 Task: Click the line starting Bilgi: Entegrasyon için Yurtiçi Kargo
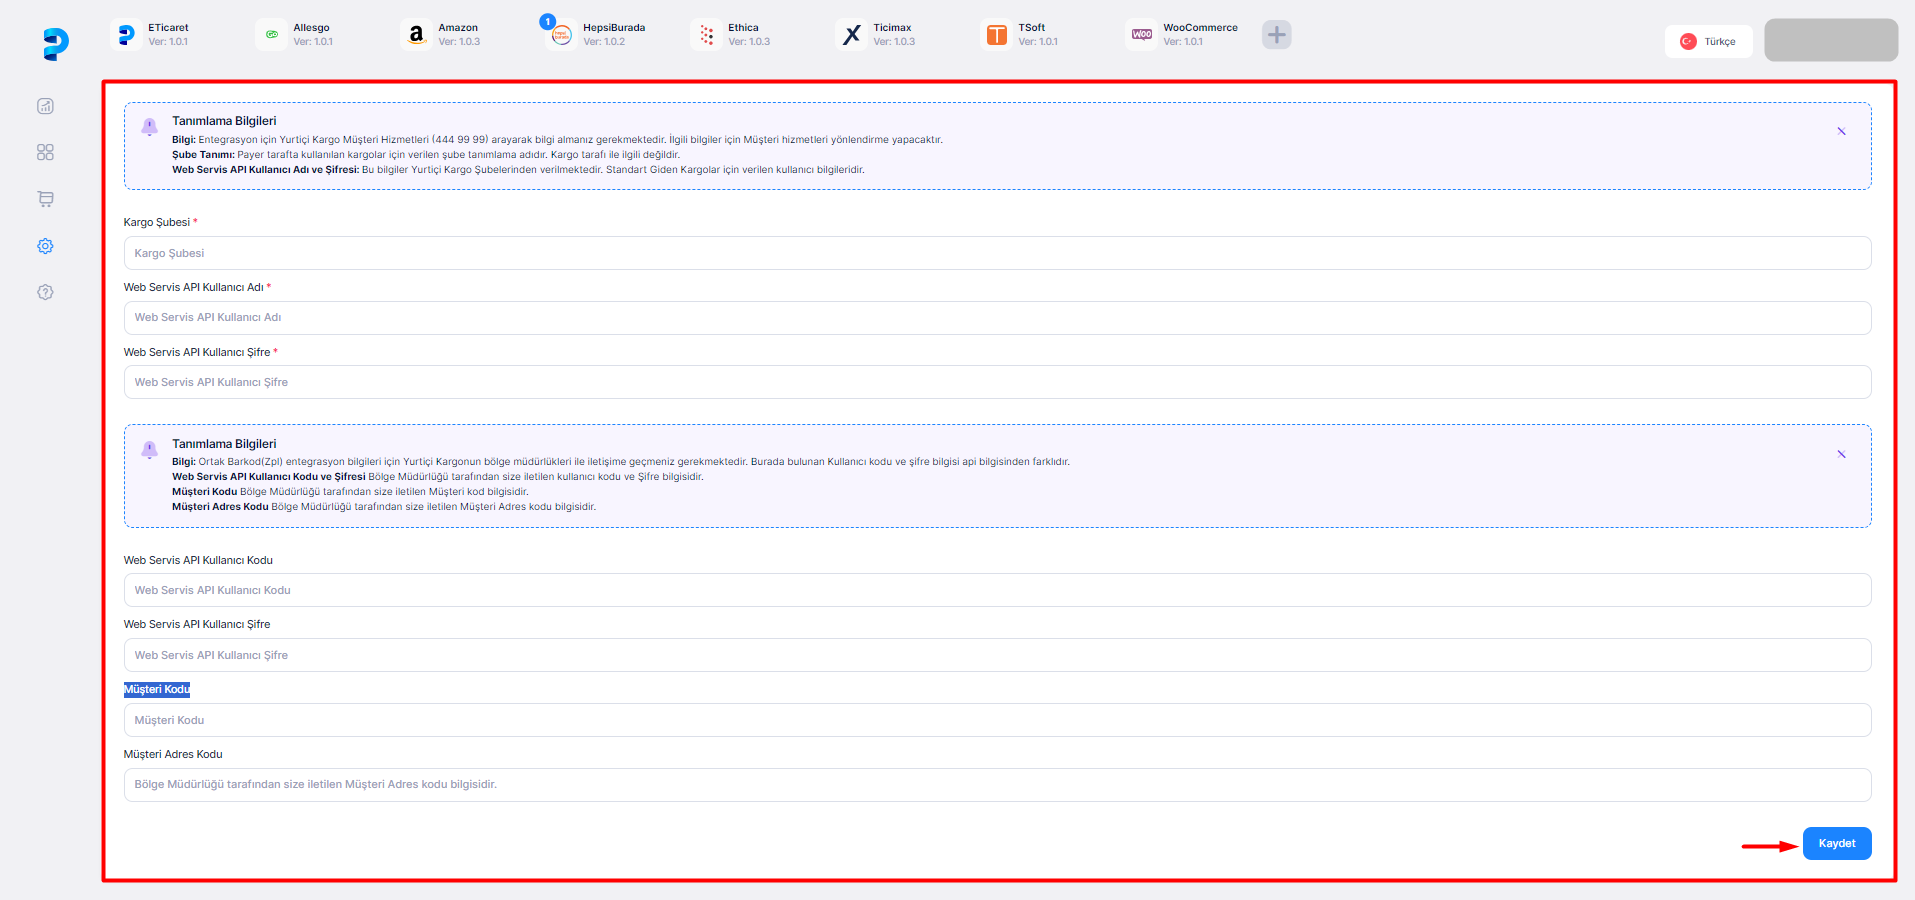(x=557, y=140)
